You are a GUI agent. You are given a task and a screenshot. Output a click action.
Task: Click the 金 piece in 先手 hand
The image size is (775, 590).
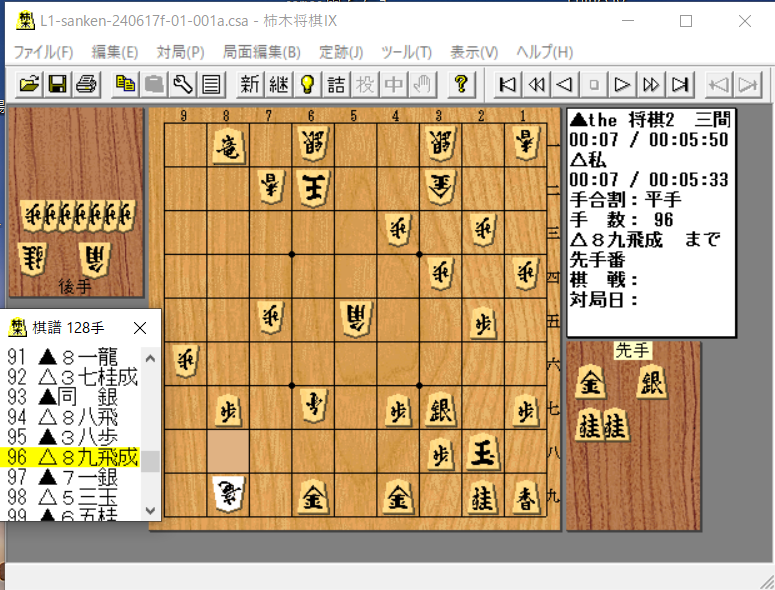coord(592,382)
